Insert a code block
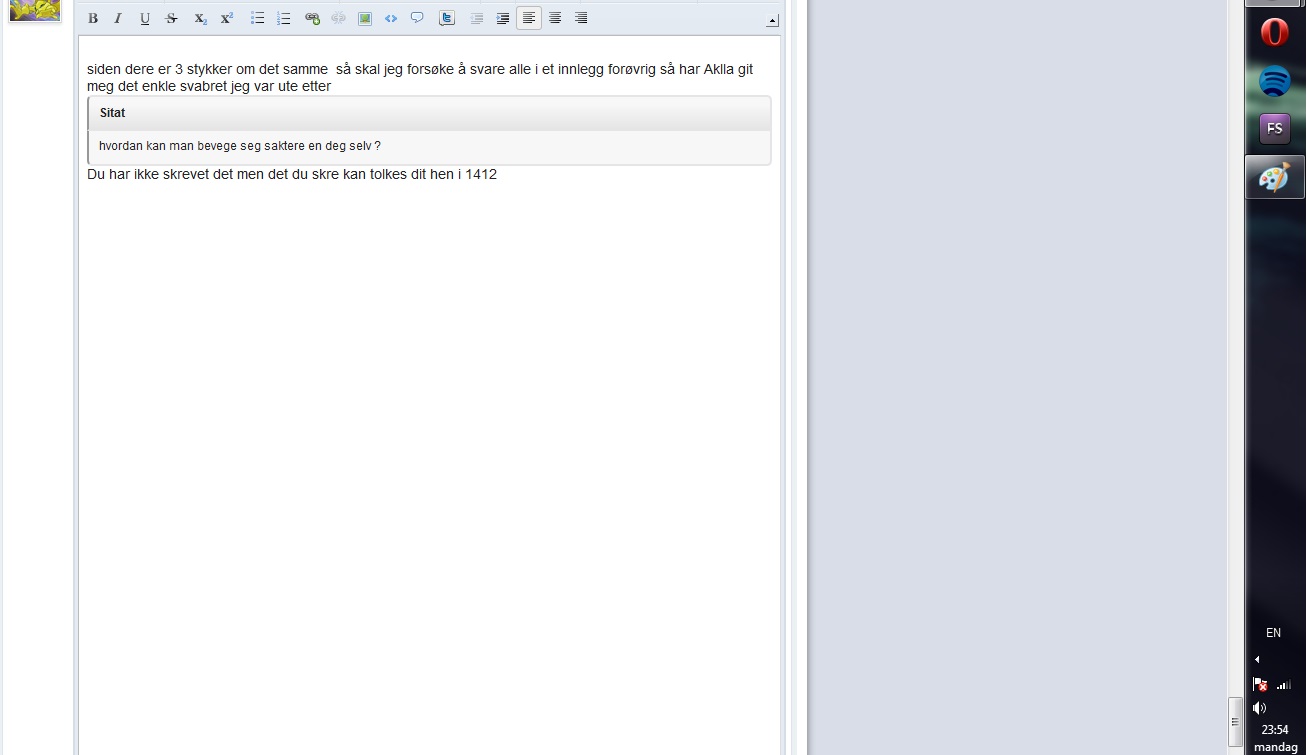 click(x=391, y=19)
